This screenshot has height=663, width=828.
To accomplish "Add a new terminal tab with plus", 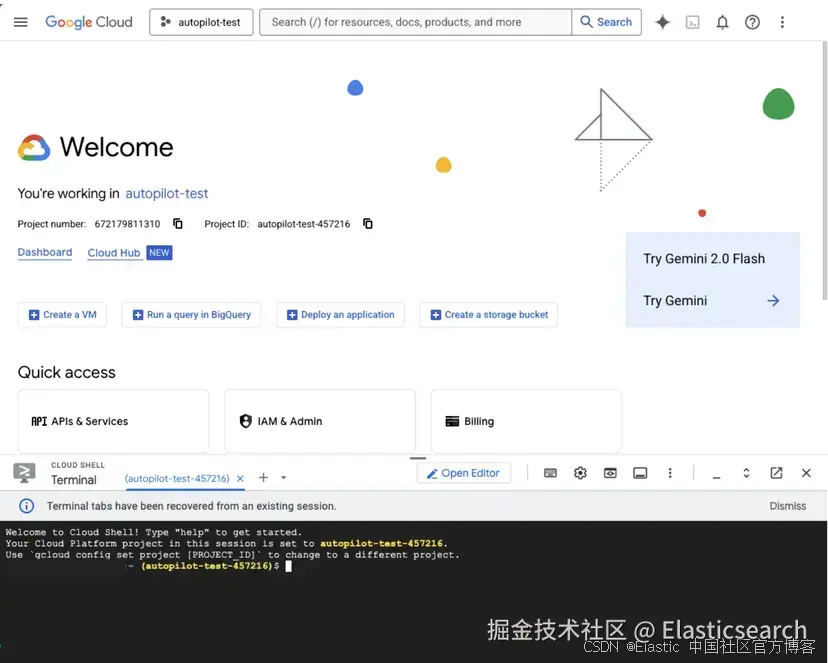I will click(263, 478).
